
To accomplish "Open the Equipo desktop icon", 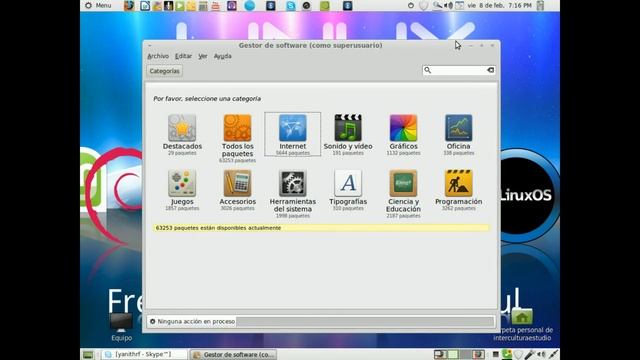I will [x=121, y=327].
